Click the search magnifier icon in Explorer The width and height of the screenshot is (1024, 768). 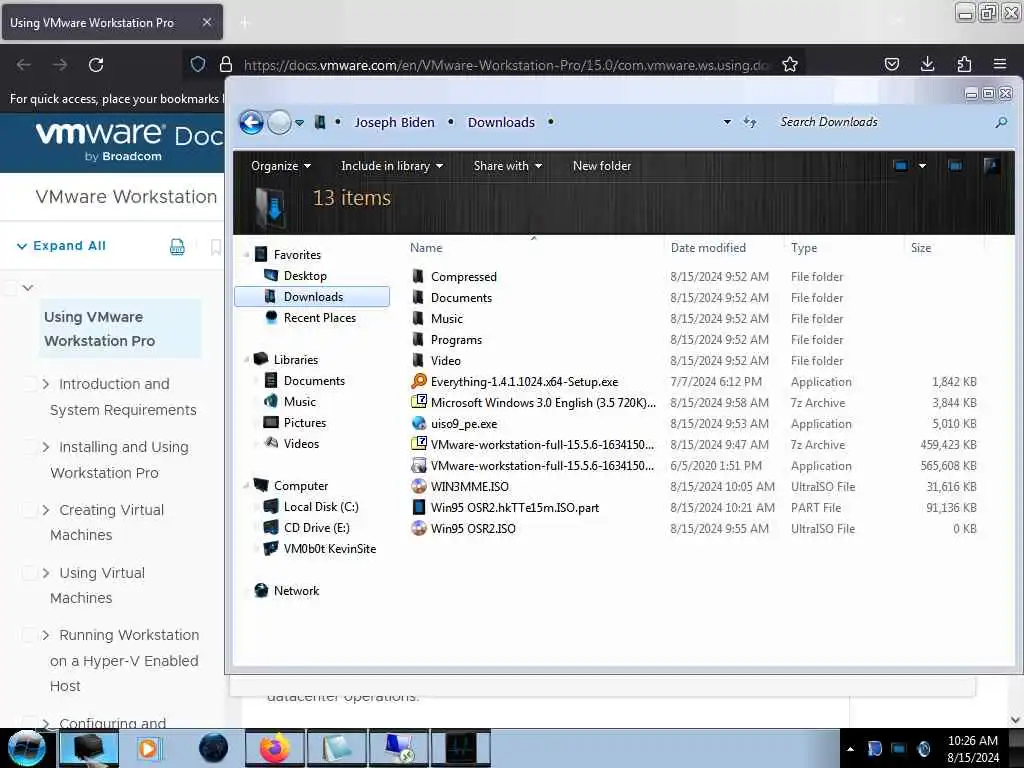click(1001, 122)
